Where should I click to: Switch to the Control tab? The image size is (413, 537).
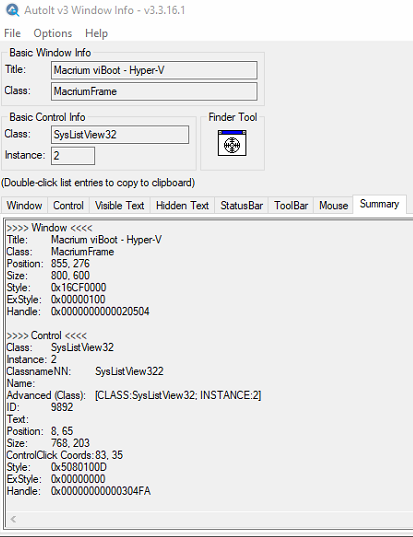68,205
